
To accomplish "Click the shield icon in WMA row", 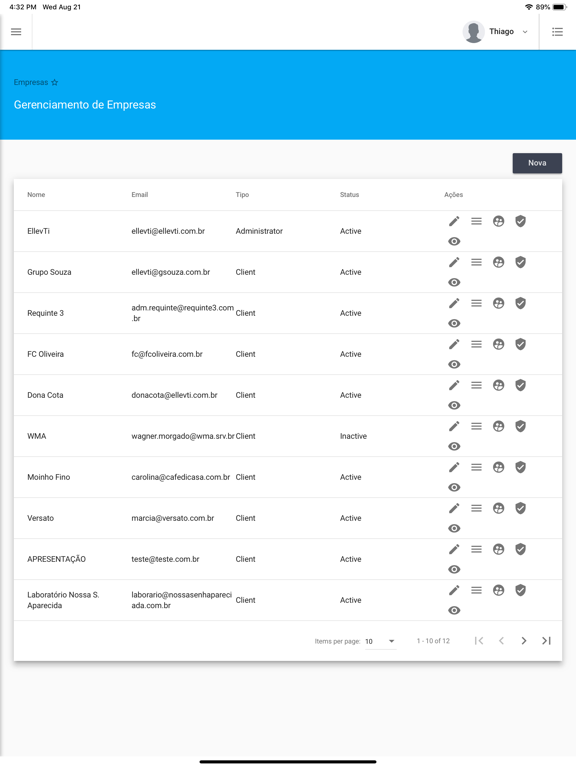I will pyautogui.click(x=520, y=427).
